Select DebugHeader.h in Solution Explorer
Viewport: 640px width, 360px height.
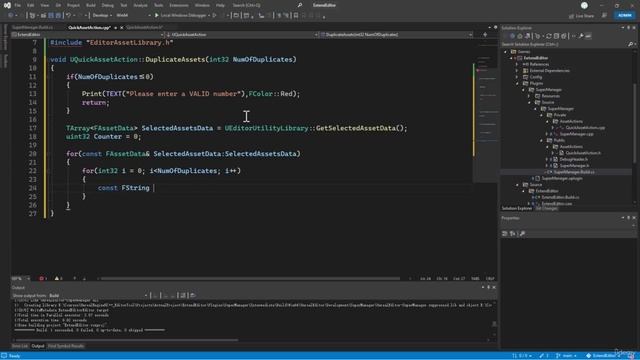point(573,159)
